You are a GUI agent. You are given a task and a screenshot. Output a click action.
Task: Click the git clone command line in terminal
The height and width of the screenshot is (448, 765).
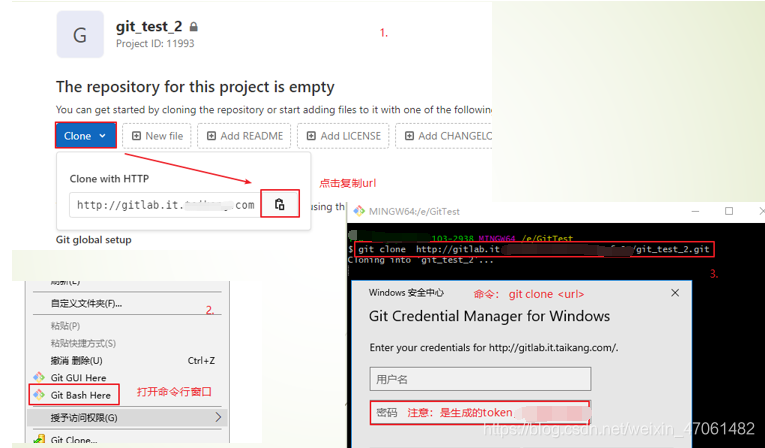click(x=534, y=249)
